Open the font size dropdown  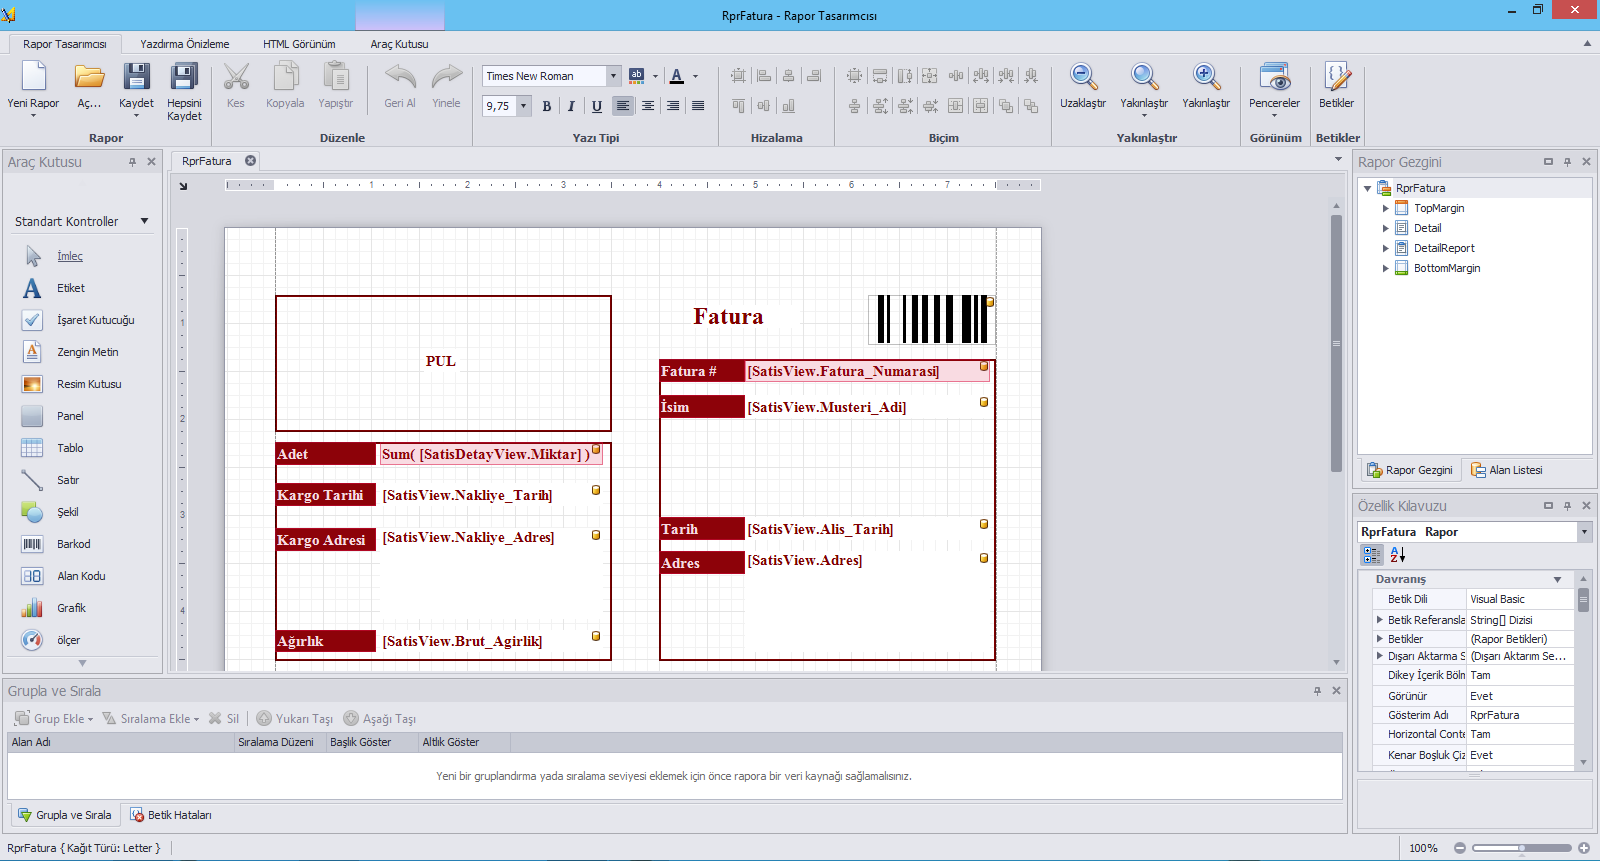[x=523, y=106]
